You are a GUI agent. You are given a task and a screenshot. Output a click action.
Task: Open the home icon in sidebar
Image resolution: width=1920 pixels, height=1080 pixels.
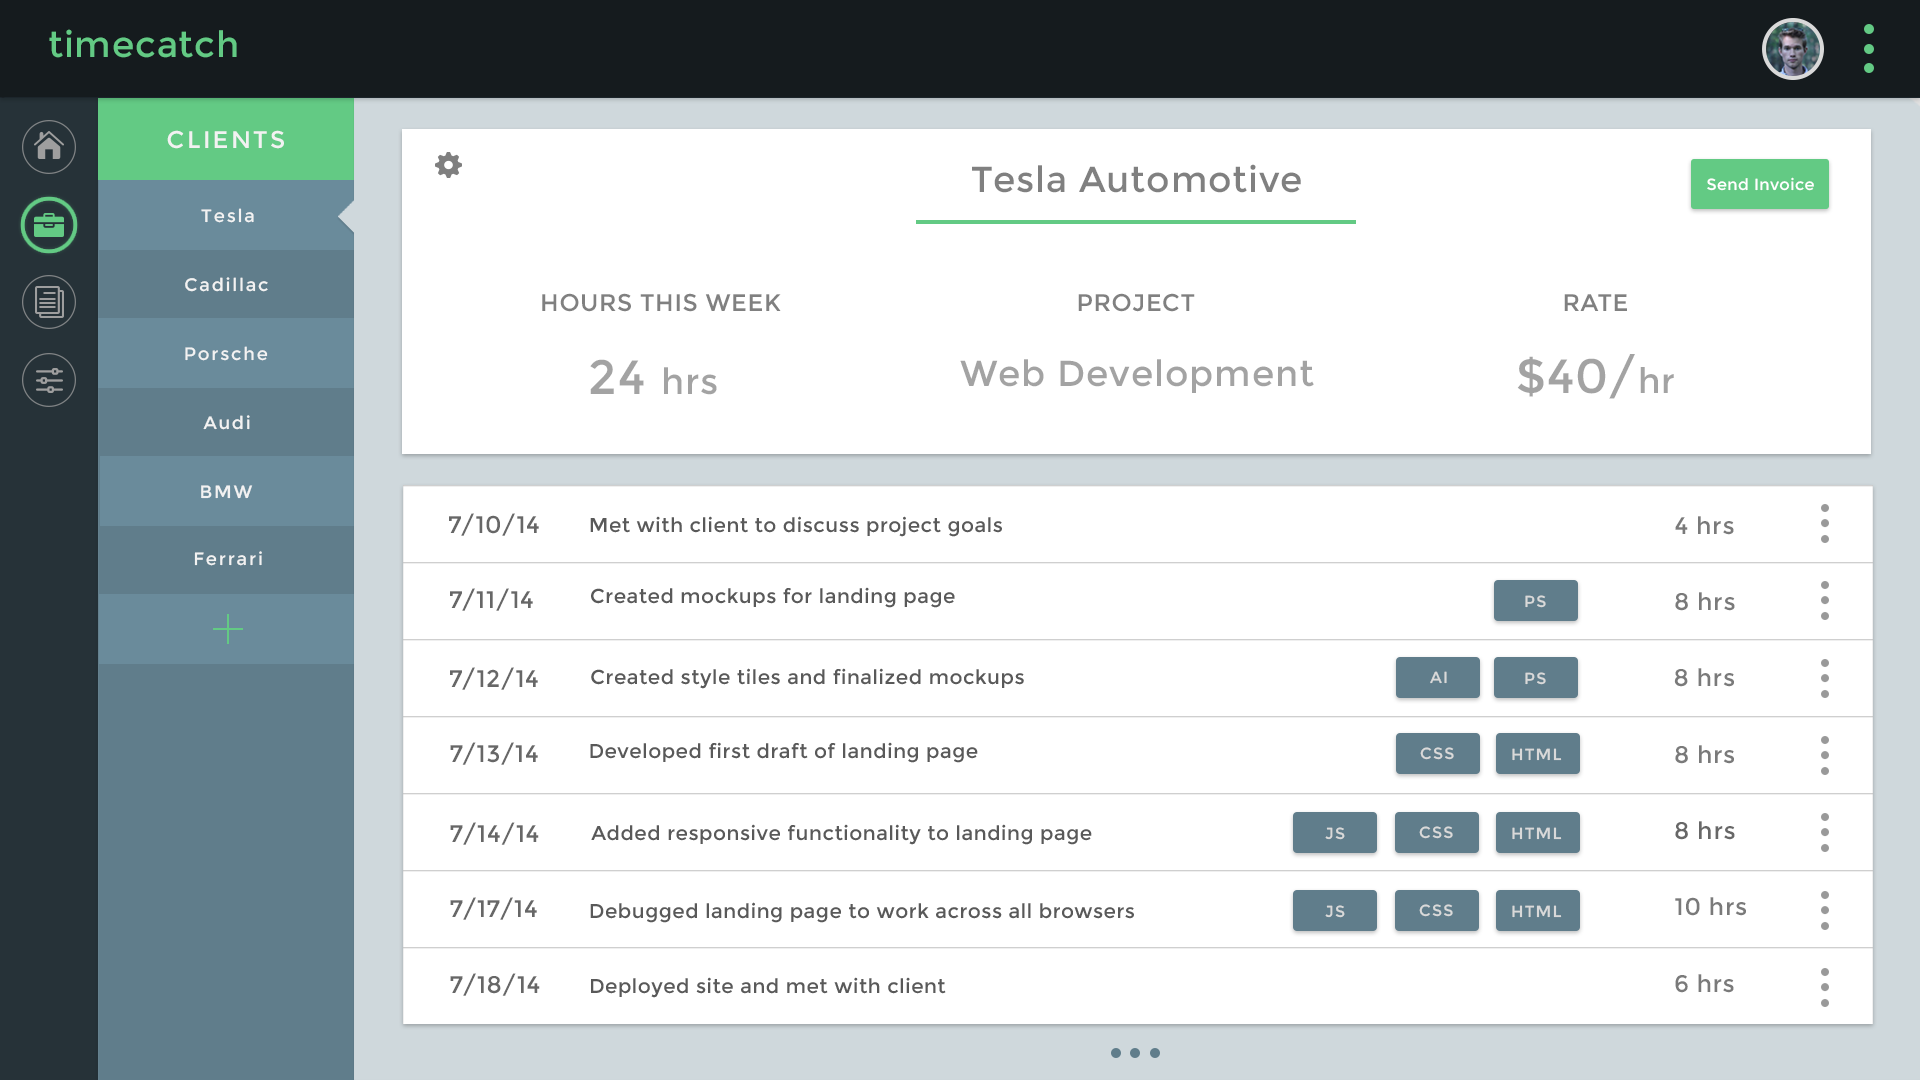tap(49, 147)
